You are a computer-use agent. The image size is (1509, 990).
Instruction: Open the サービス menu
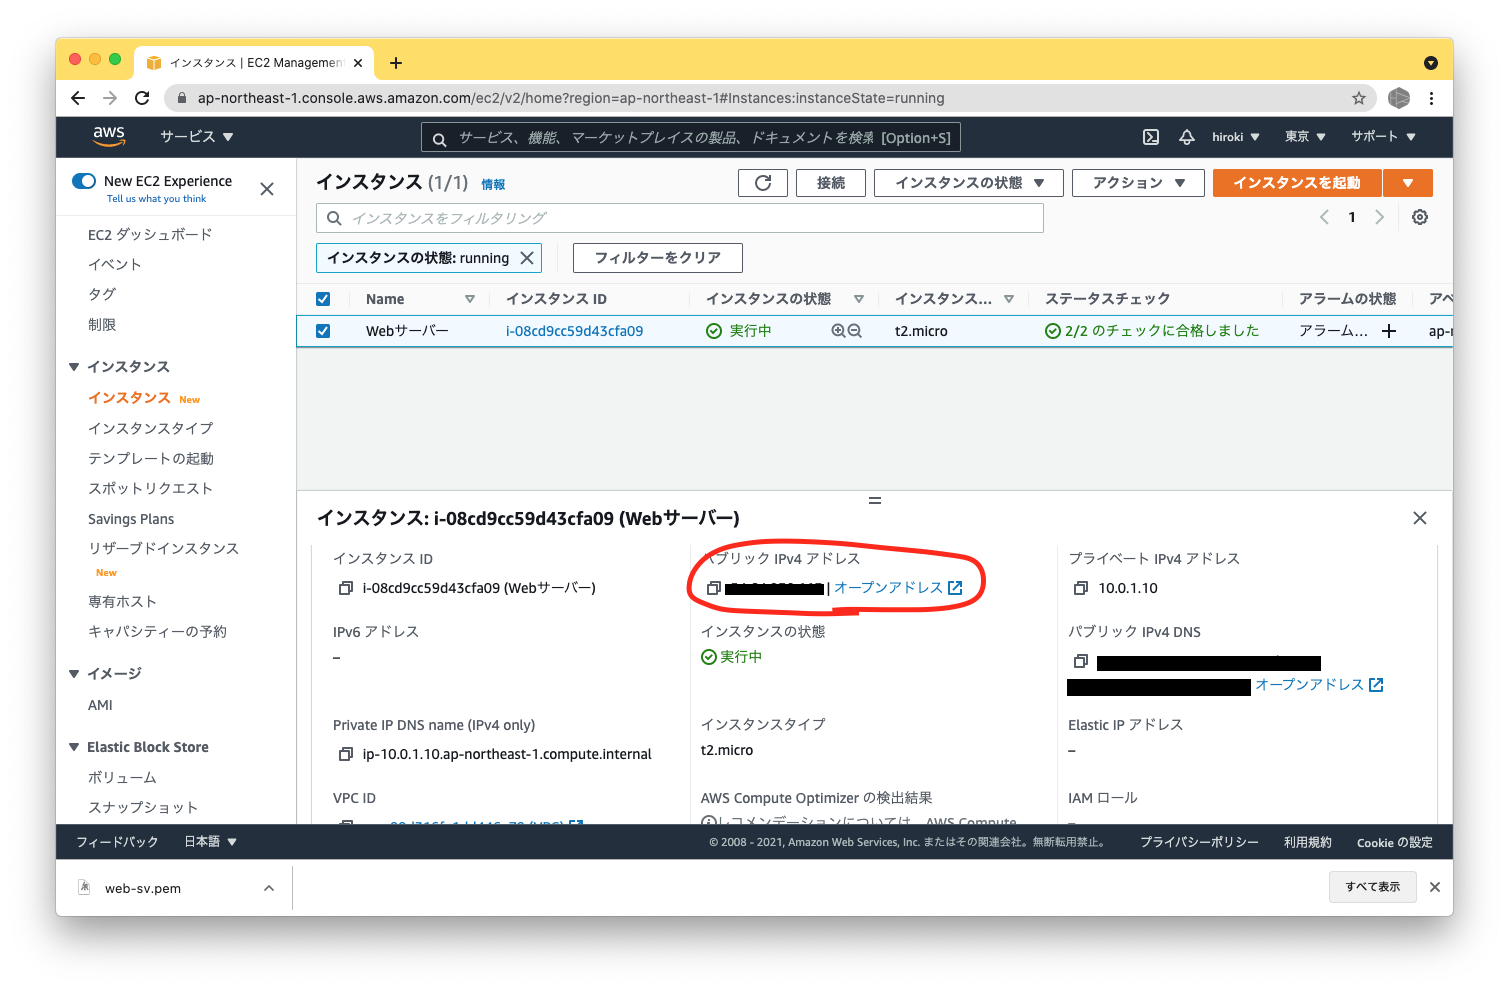tap(196, 136)
